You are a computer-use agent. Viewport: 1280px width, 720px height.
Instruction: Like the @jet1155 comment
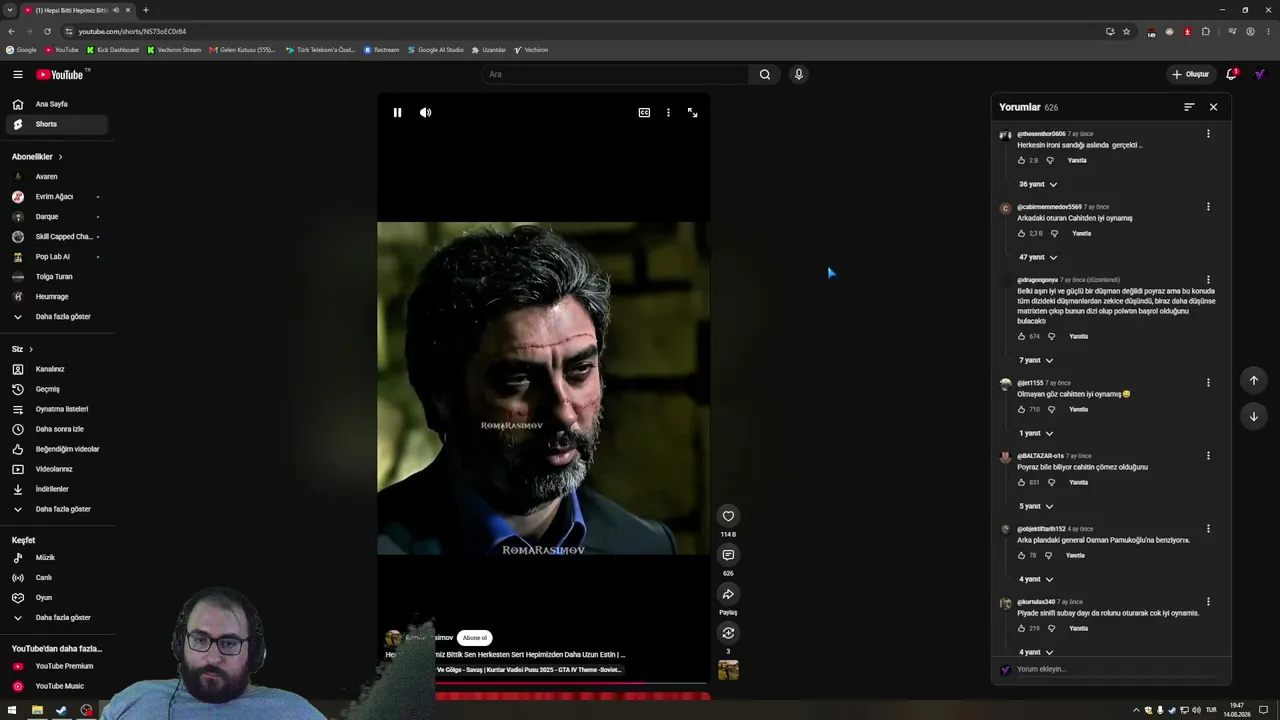click(1021, 410)
